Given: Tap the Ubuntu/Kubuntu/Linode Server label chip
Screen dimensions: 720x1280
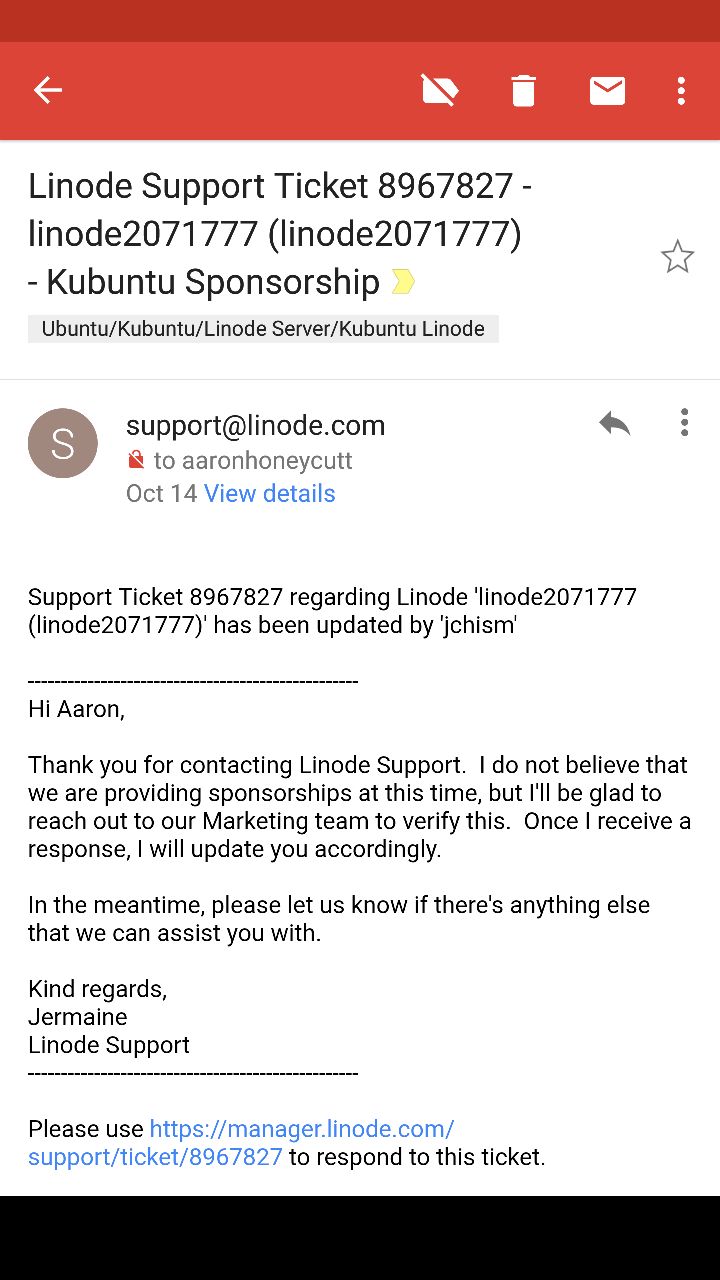Looking at the screenshot, I should [263, 329].
